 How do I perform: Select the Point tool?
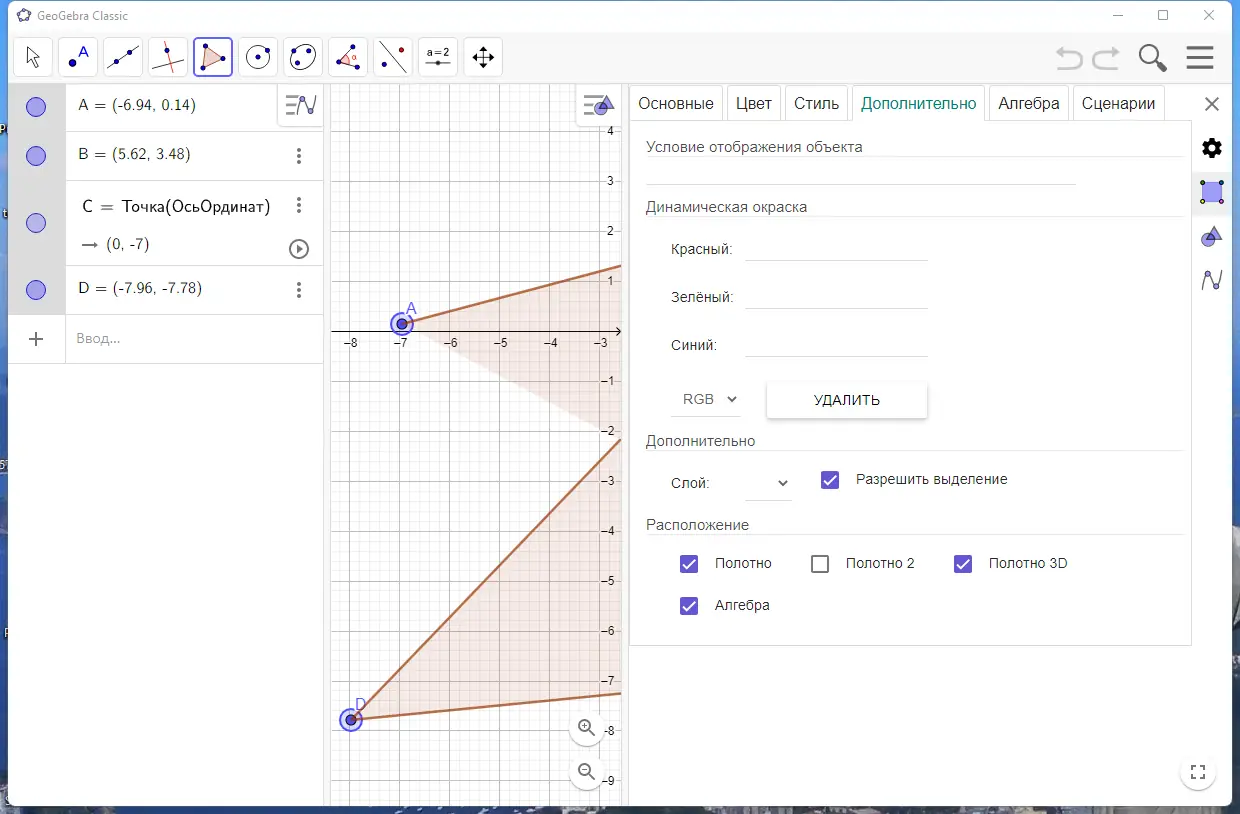(x=78, y=57)
